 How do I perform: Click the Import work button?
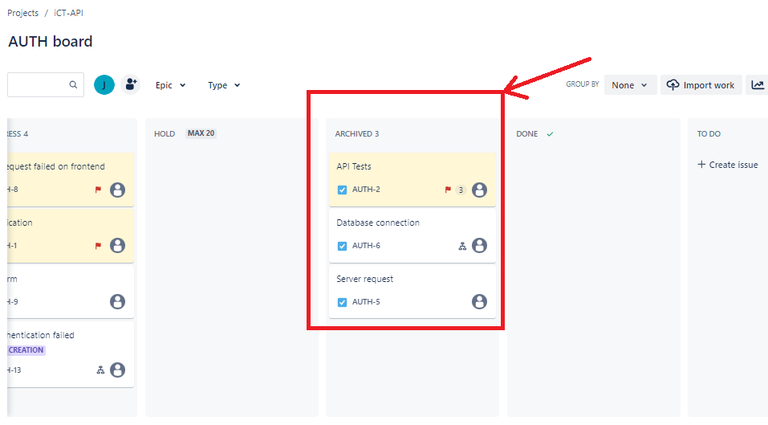701,85
